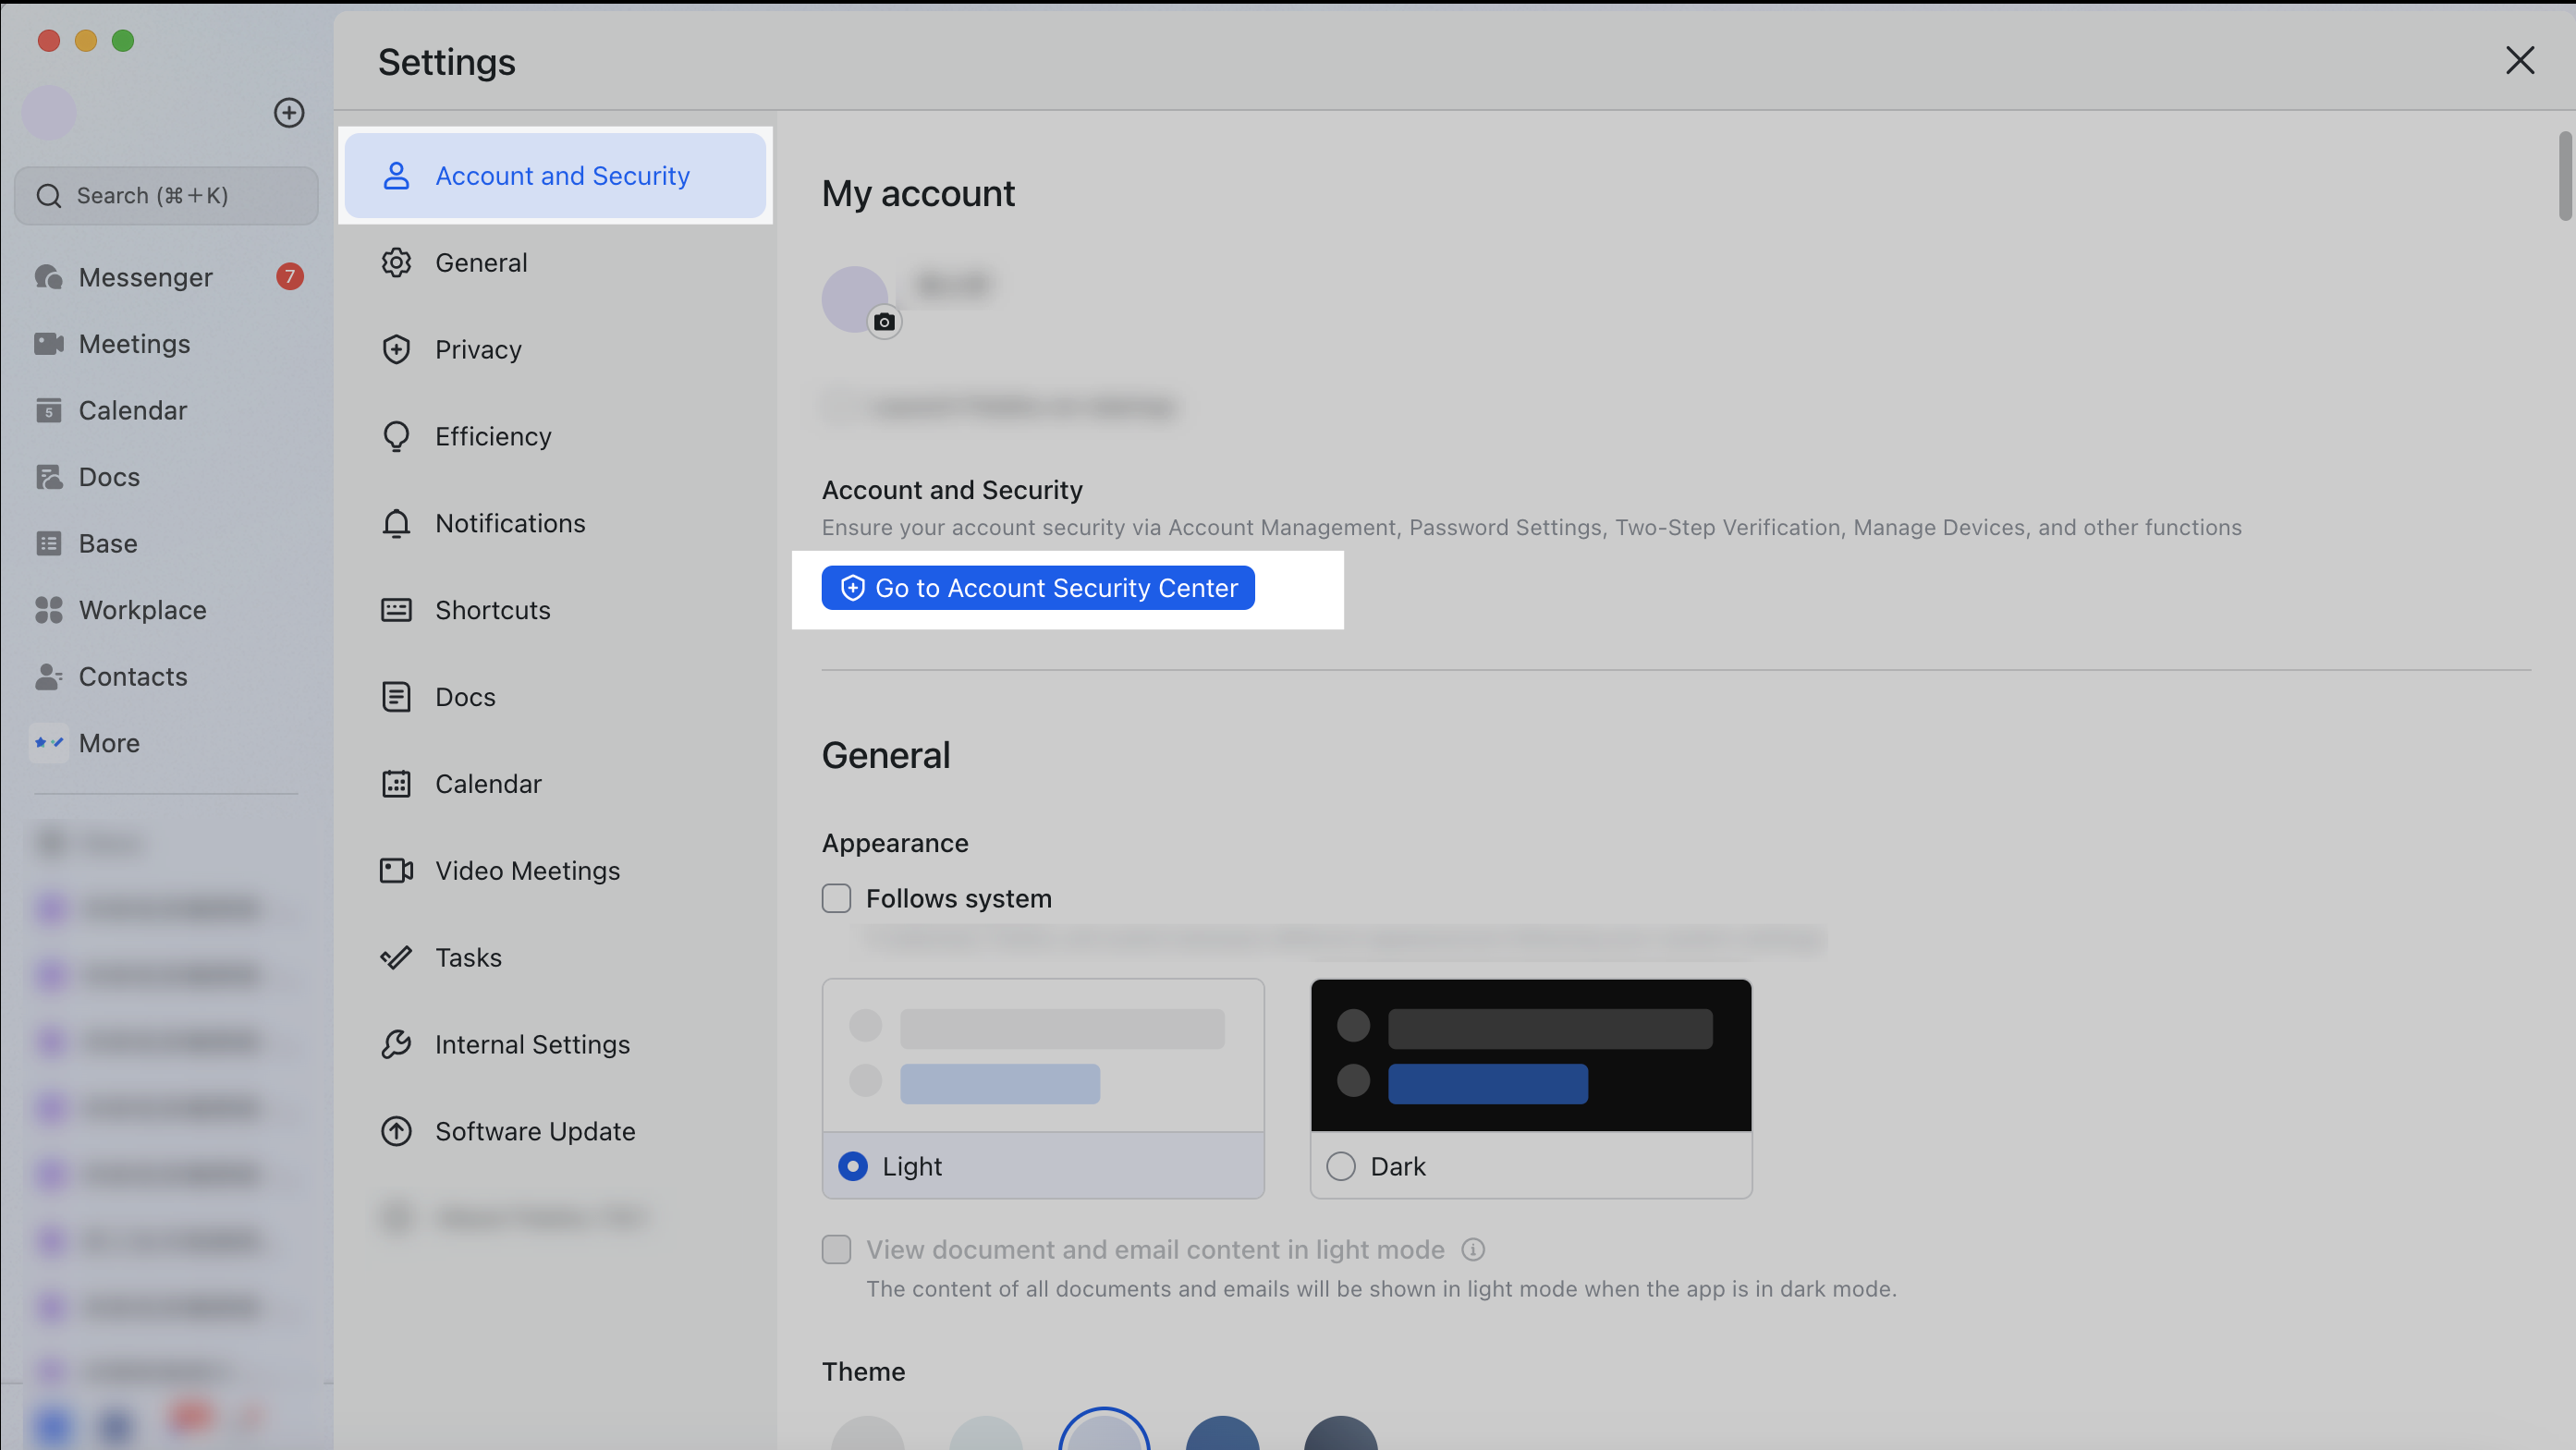Open the info tooltip next to light mode option
This screenshot has height=1450, width=2576.
pos(1474,1249)
